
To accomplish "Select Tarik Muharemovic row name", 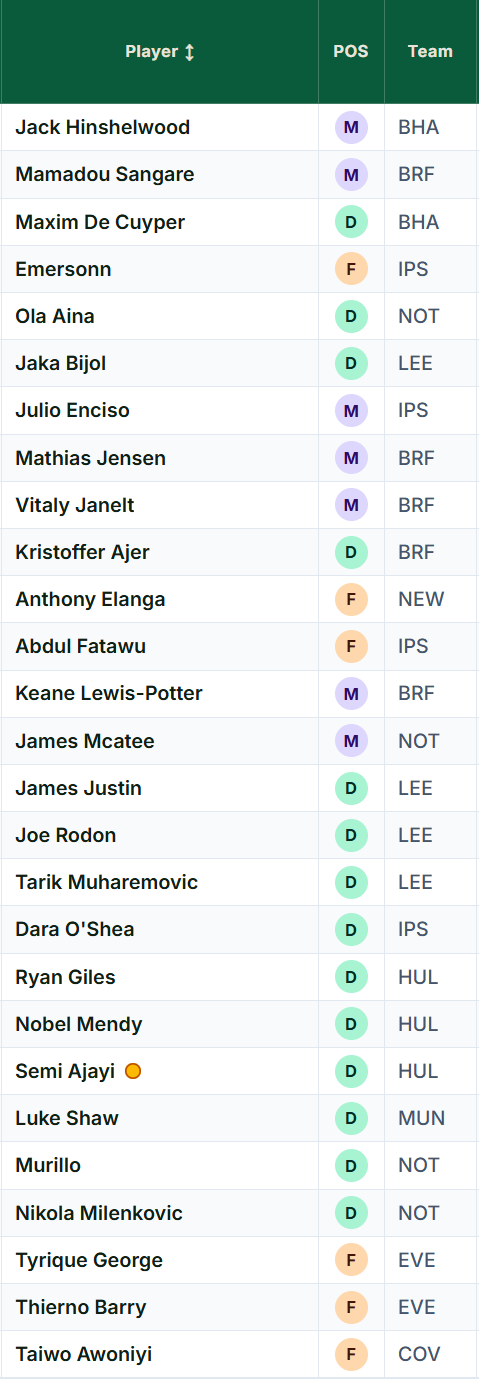I will [x=107, y=882].
